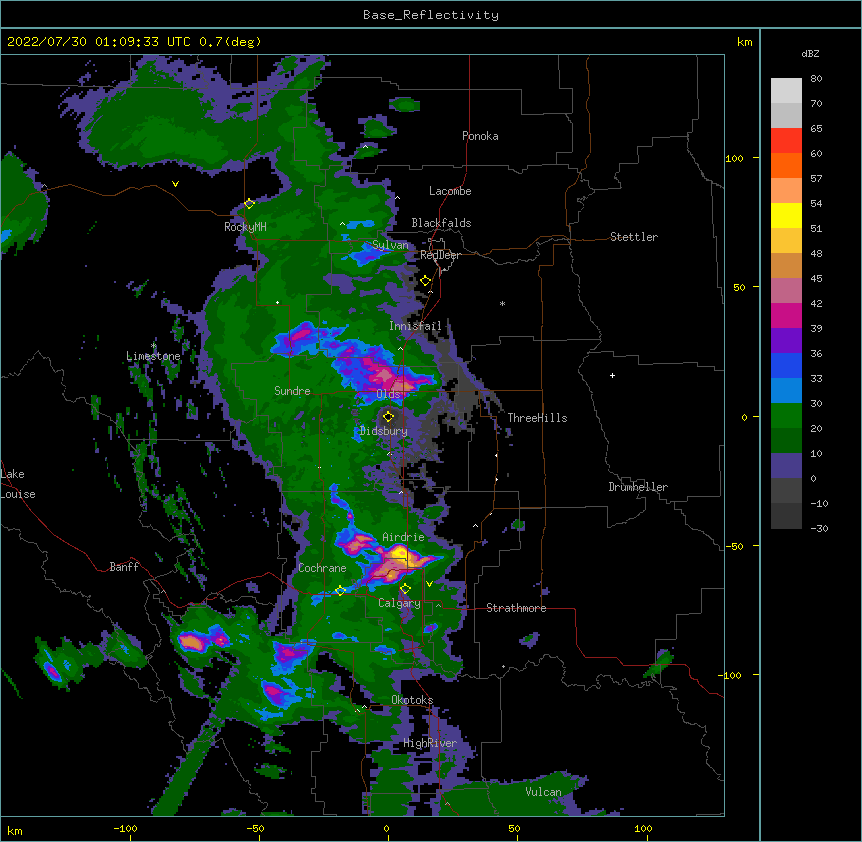The height and width of the screenshot is (842, 862).
Task: Click the blue 33-36 dBZ legend swatch
Action: 786,365
